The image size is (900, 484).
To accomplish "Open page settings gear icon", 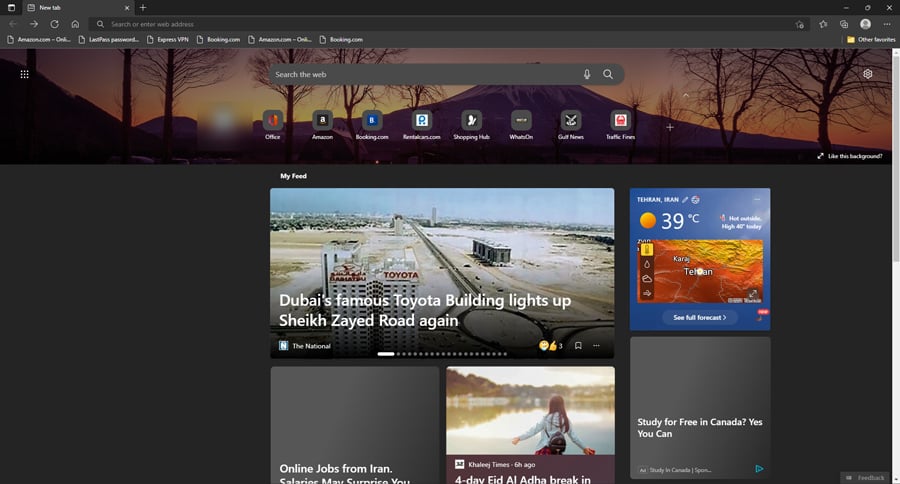I will pos(867,74).
